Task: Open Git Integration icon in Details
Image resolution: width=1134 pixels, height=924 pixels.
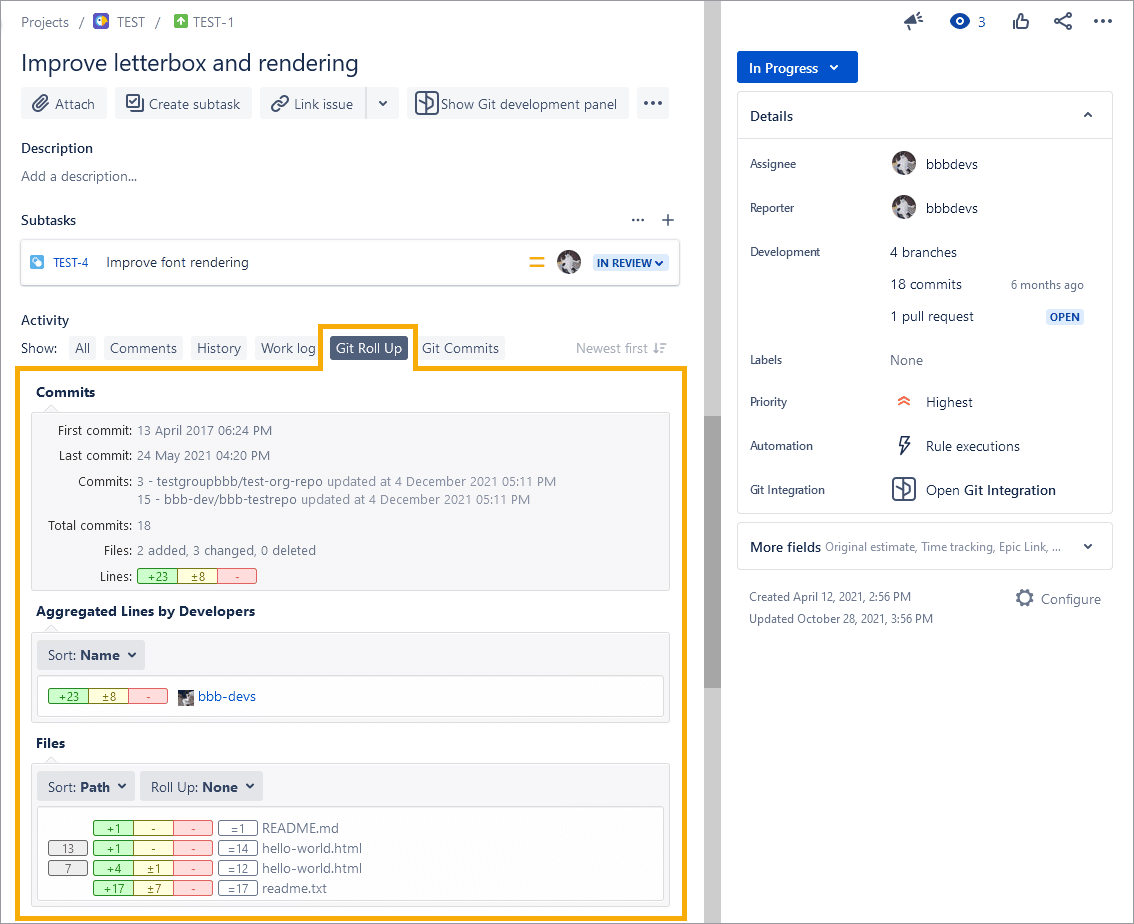Action: click(904, 489)
